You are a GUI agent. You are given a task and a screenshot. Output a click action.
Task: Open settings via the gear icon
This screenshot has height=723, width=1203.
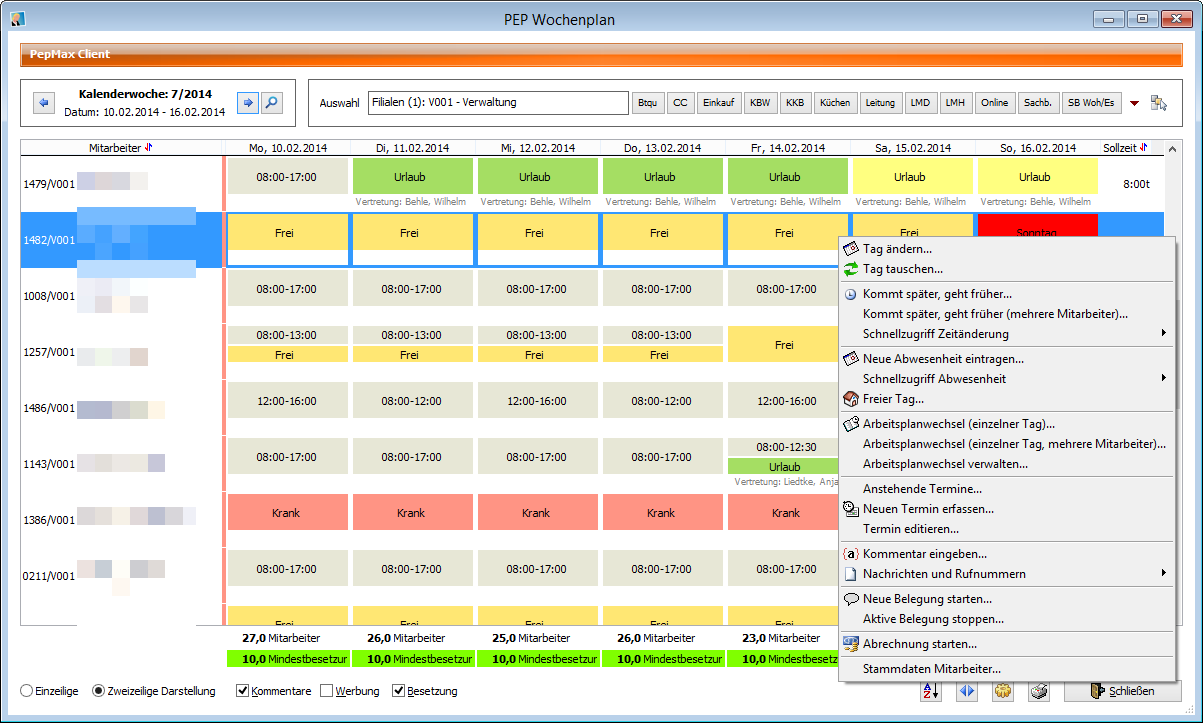1003,691
